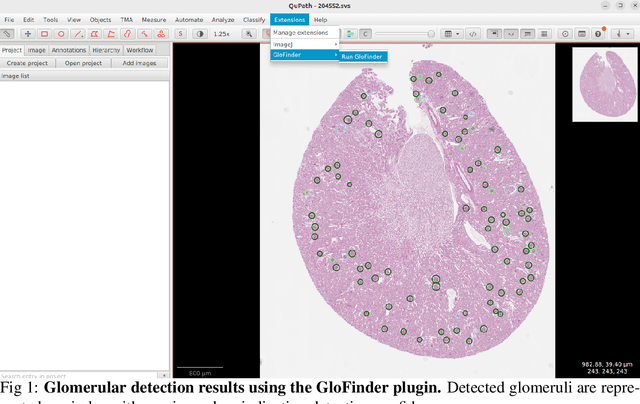Toggle the analysis pane visibility button
The height and width of the screenshot is (404, 640).
pyautogui.click(x=8, y=34)
